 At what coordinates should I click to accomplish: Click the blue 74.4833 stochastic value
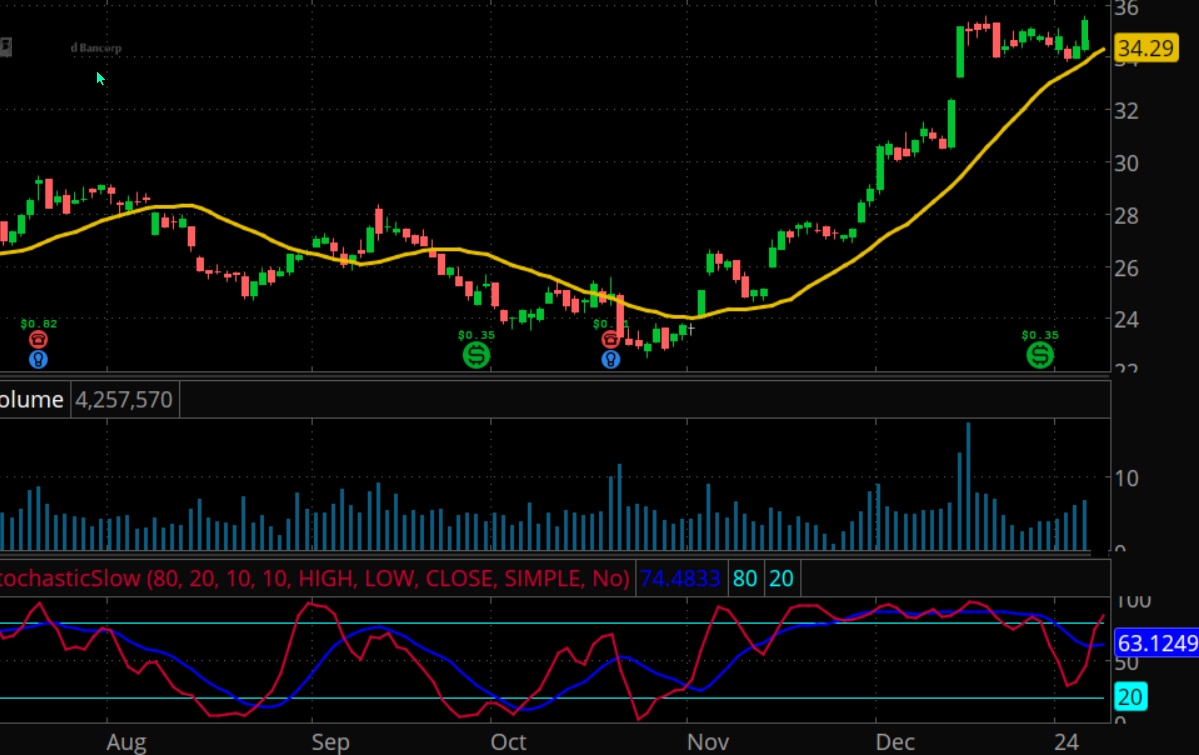679,578
